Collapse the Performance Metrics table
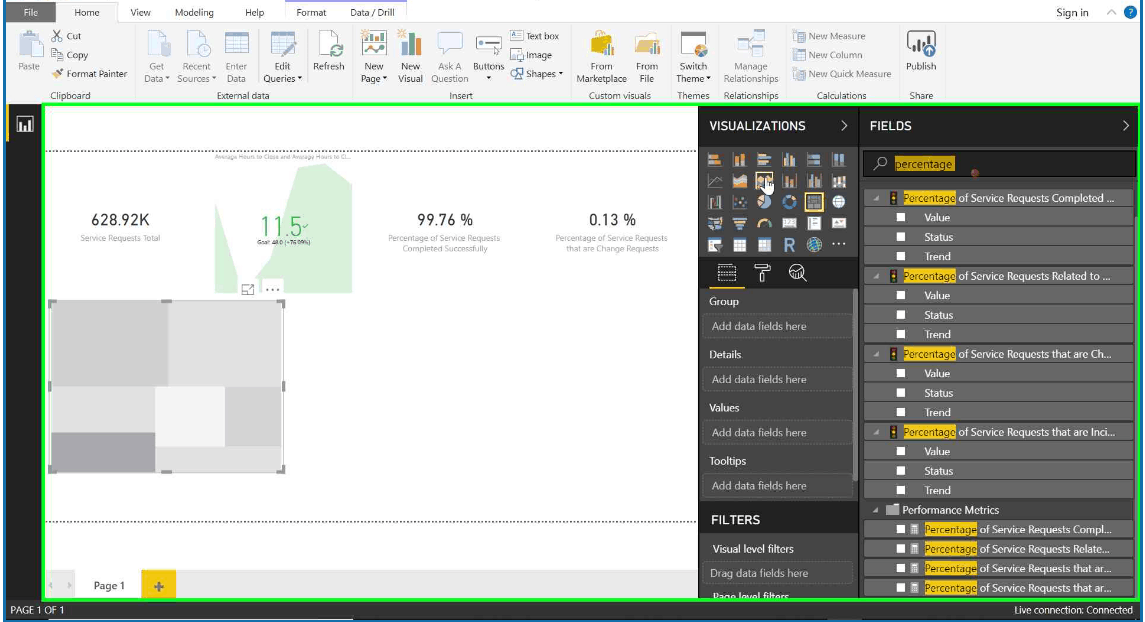1145x622 pixels. 876,510
